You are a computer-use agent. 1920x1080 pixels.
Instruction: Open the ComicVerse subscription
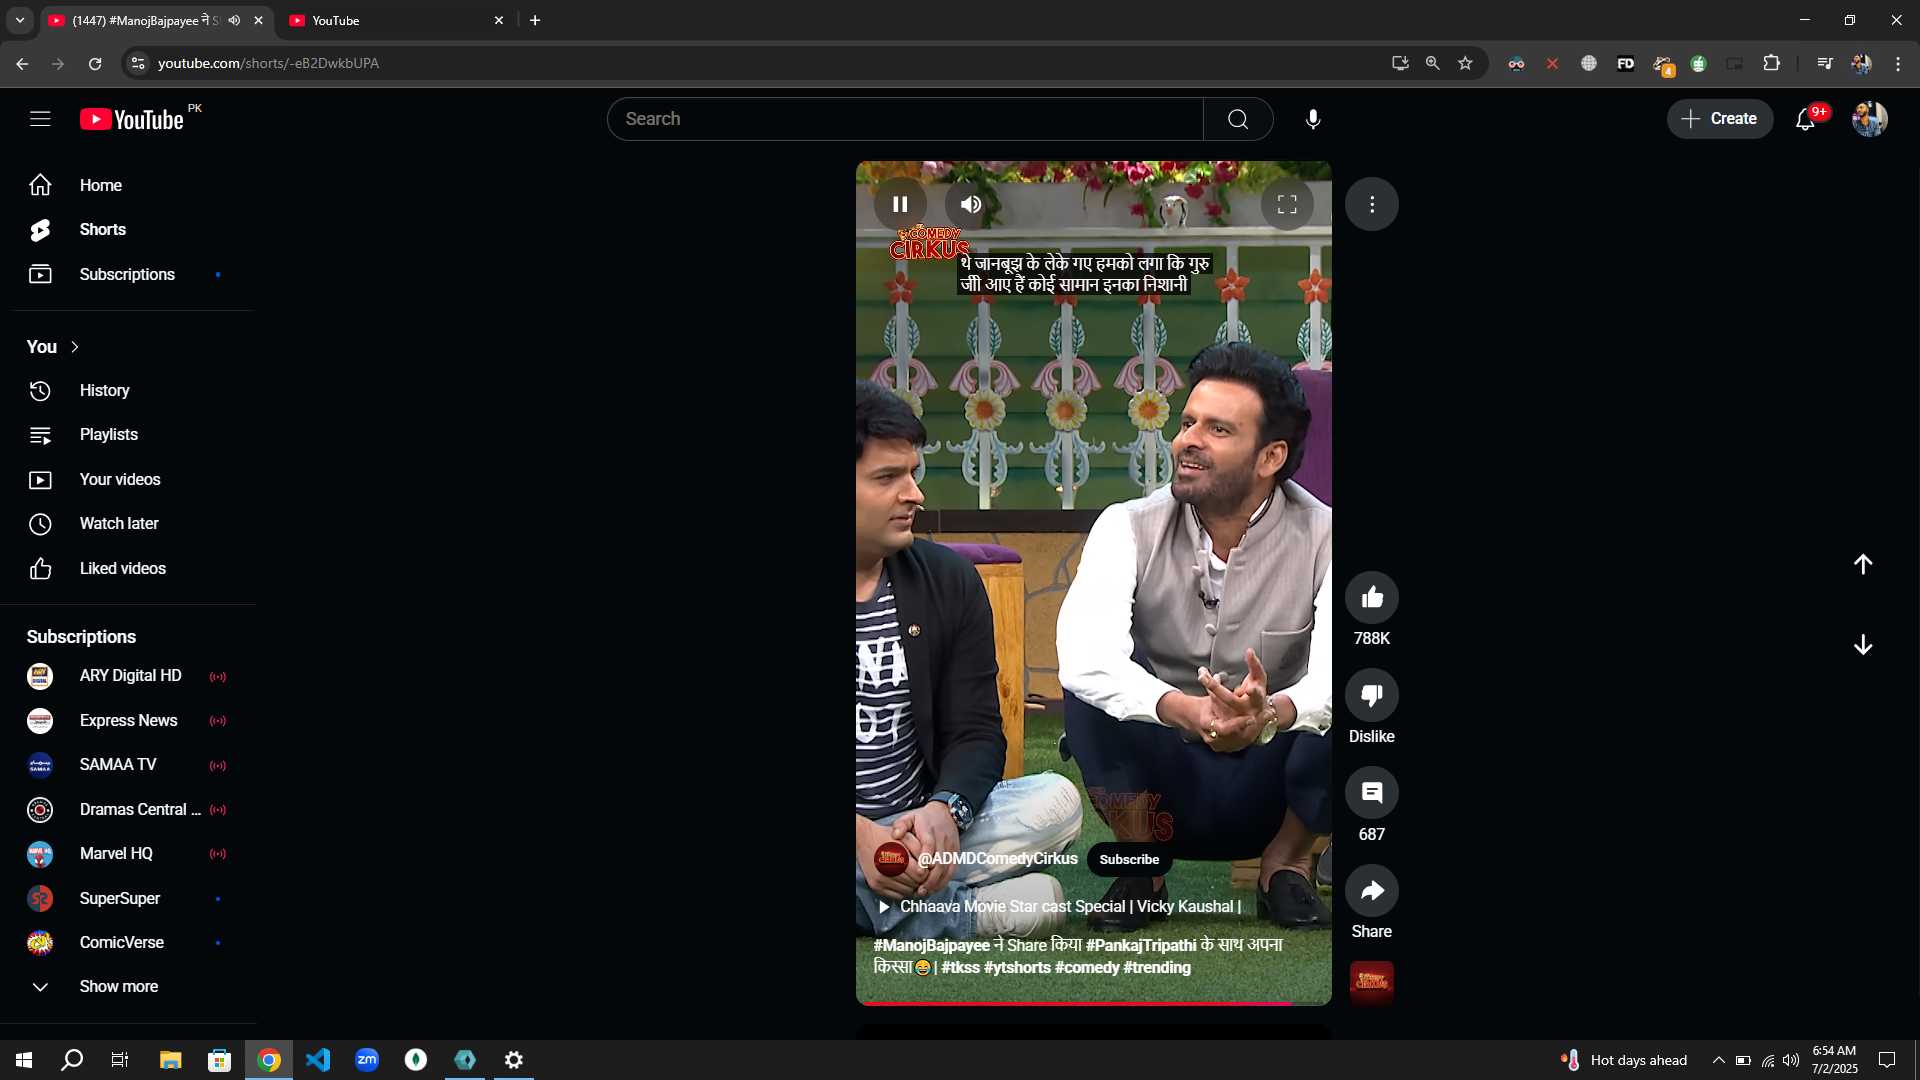(128, 943)
